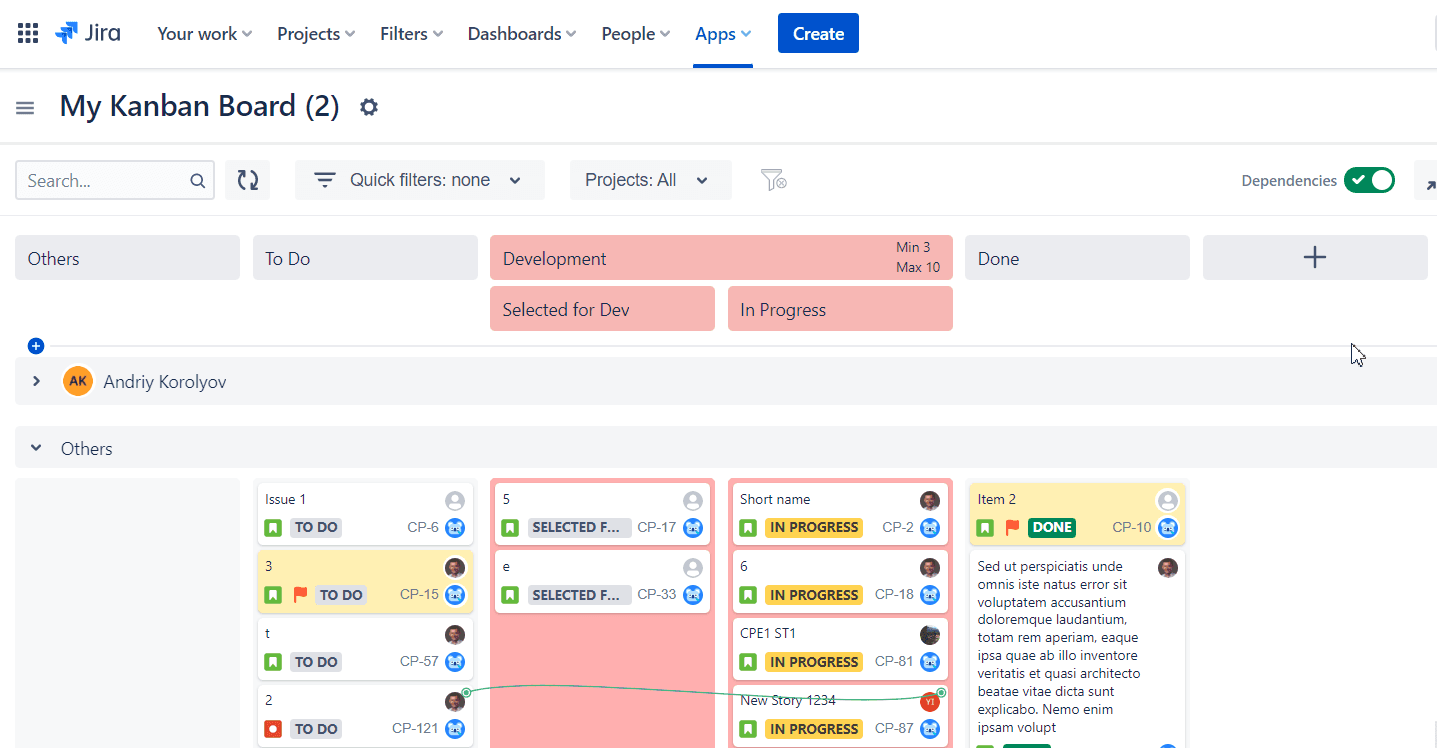Click the Create button
The width and height of the screenshot is (1437, 748).
click(x=818, y=33)
